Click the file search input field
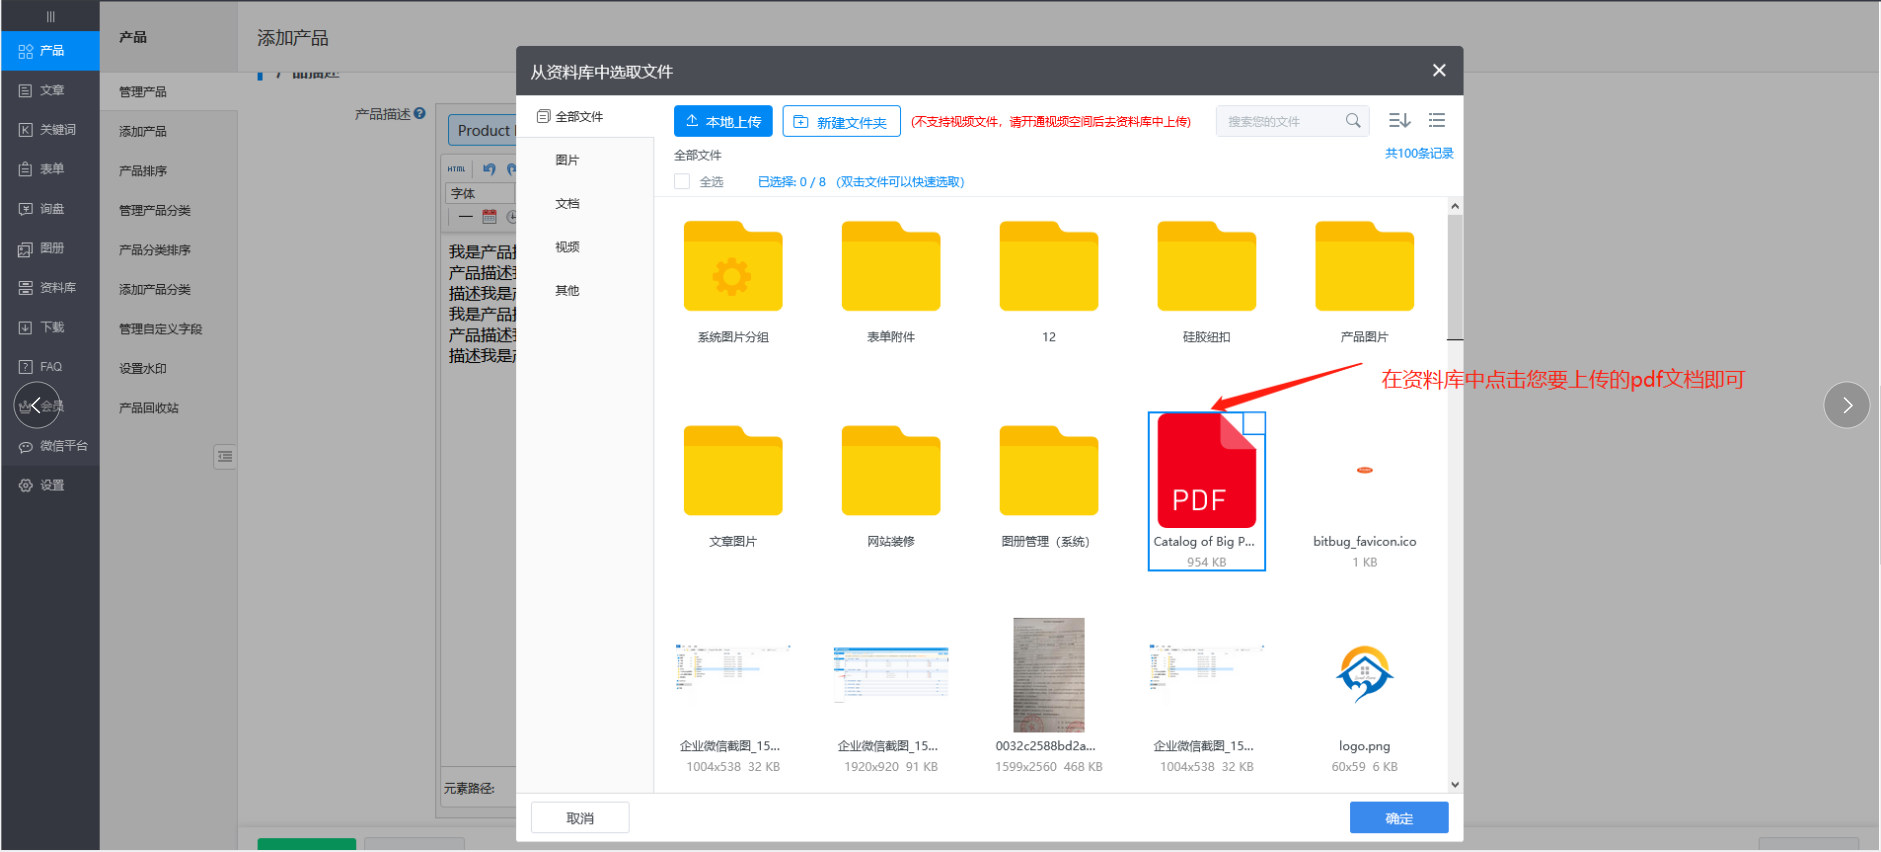 tap(1280, 122)
